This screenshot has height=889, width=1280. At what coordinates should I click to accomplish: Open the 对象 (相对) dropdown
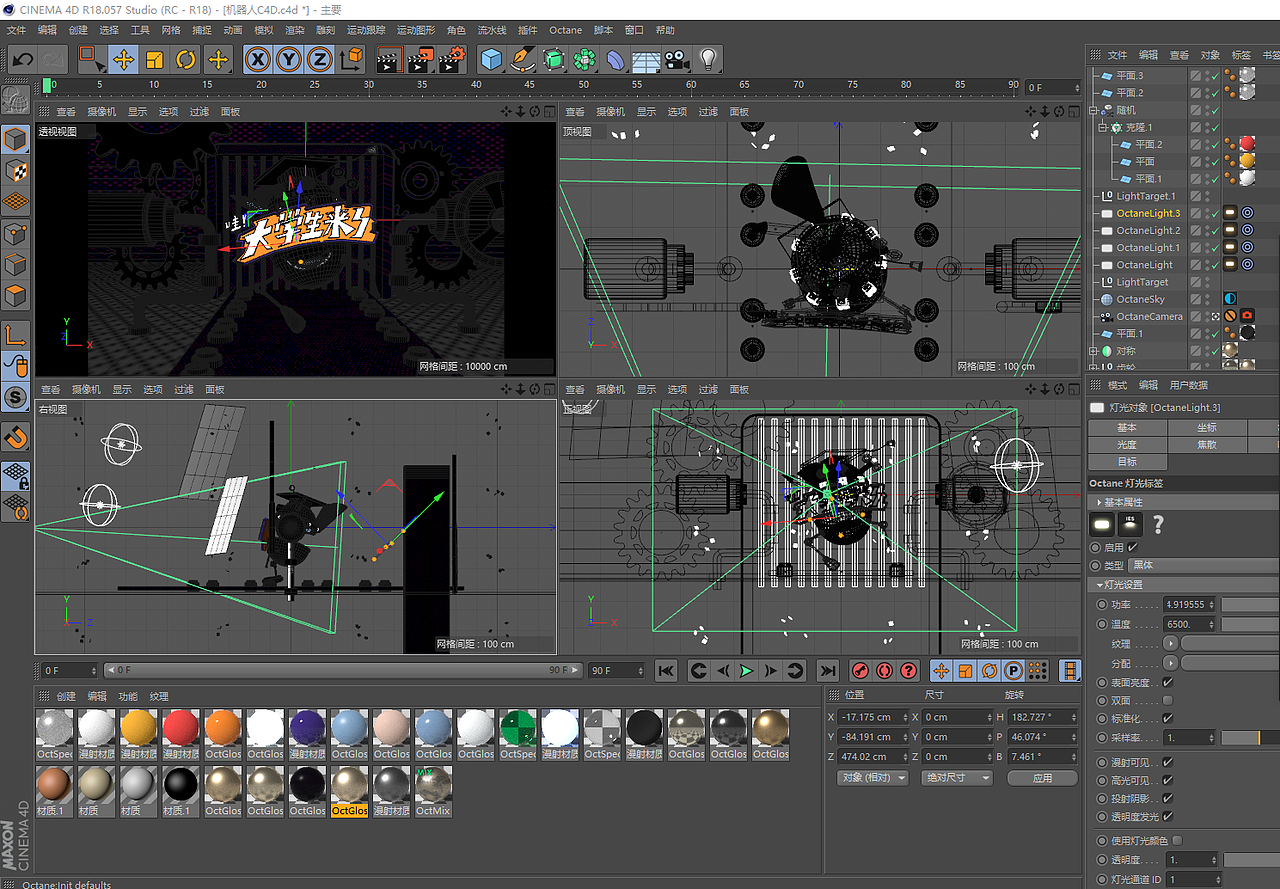coord(872,777)
